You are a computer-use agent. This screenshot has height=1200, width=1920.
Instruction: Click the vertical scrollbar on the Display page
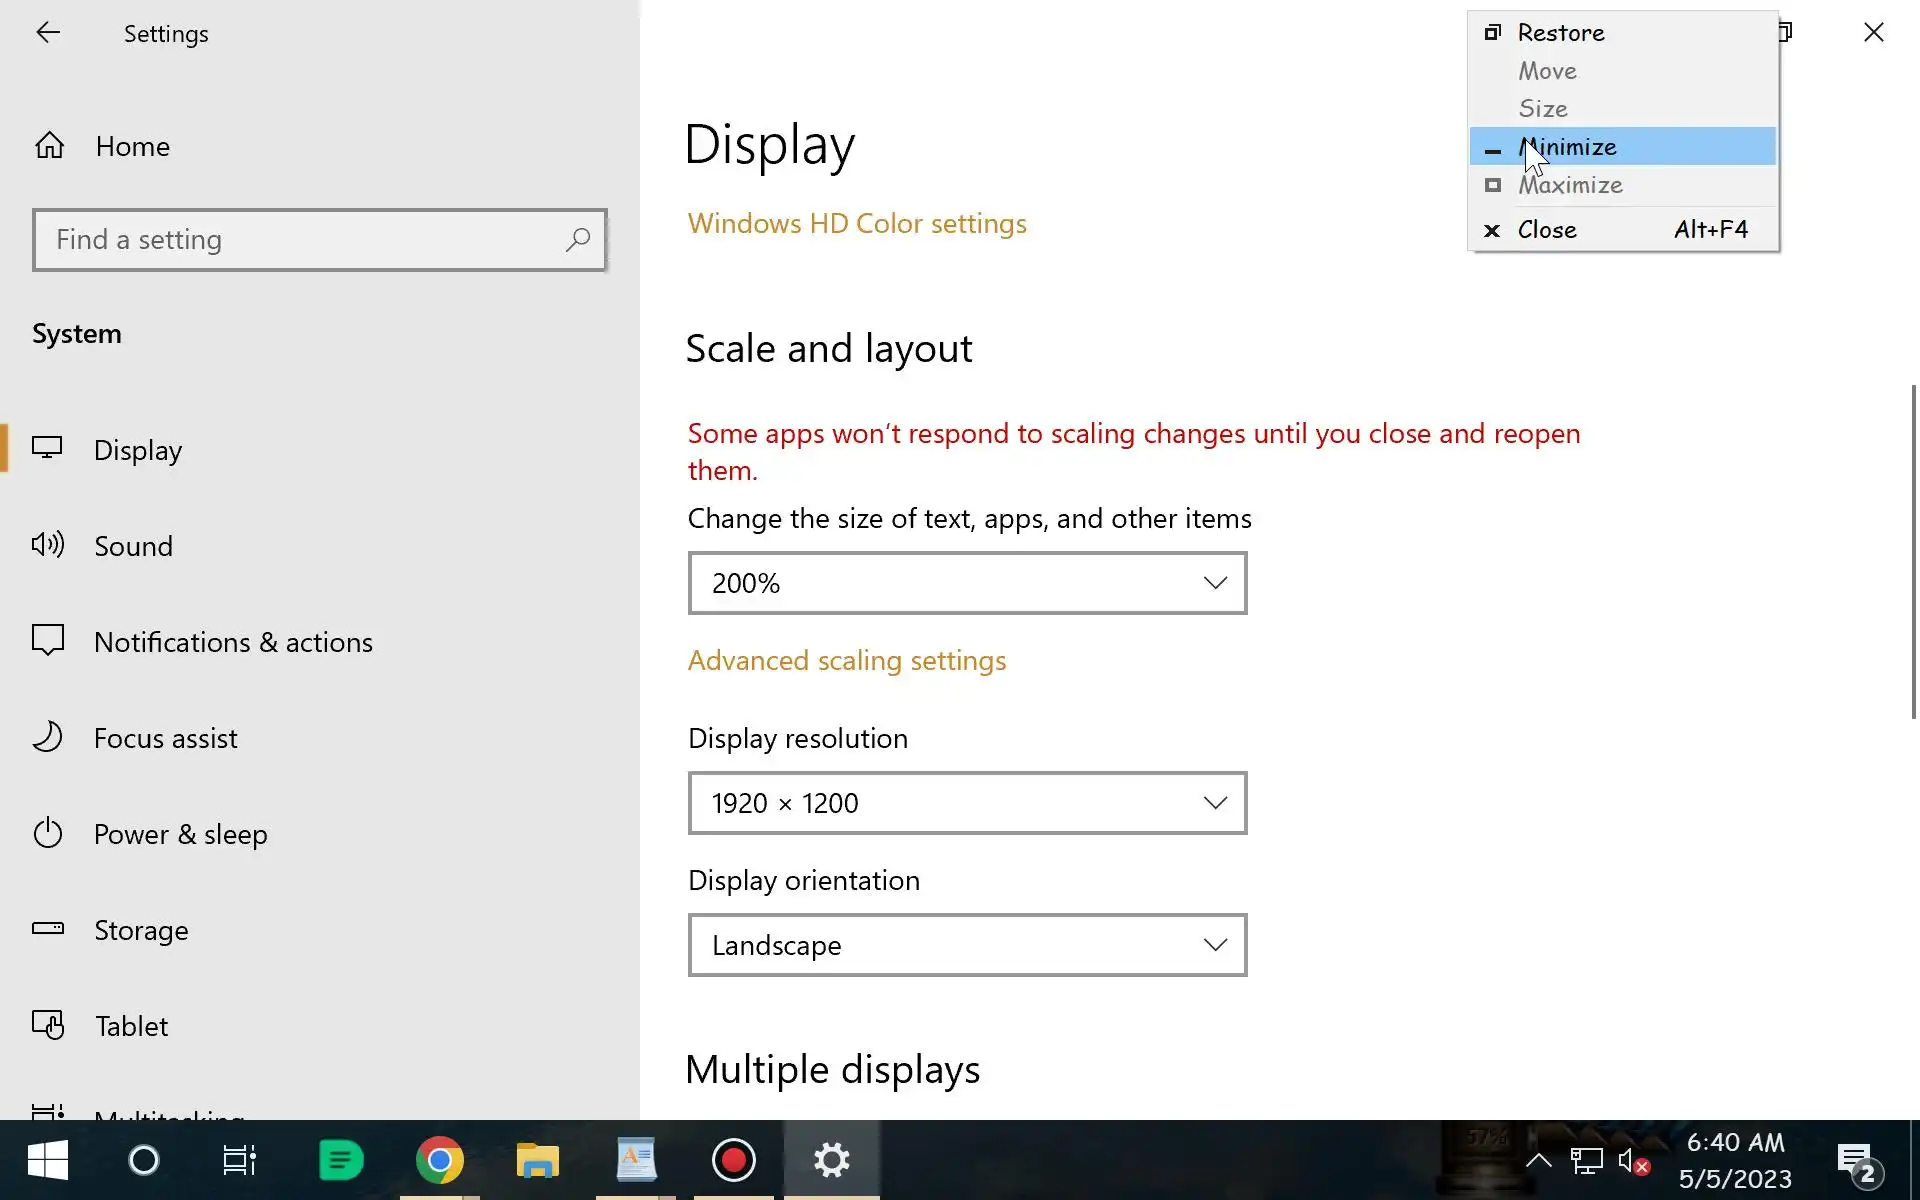(1913, 550)
